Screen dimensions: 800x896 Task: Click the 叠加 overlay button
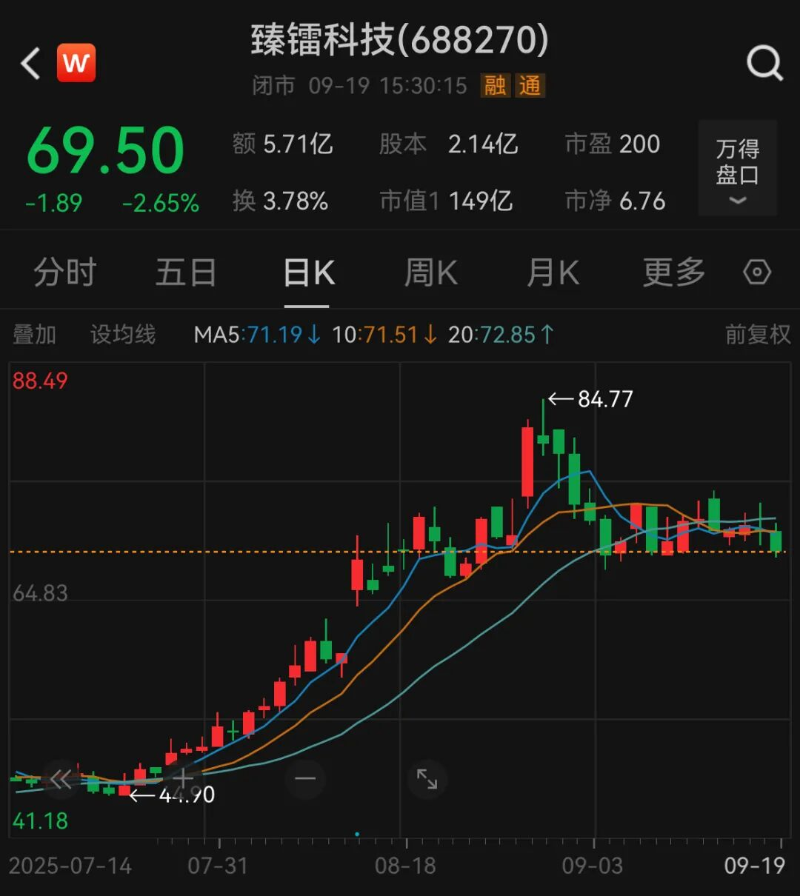tap(35, 335)
